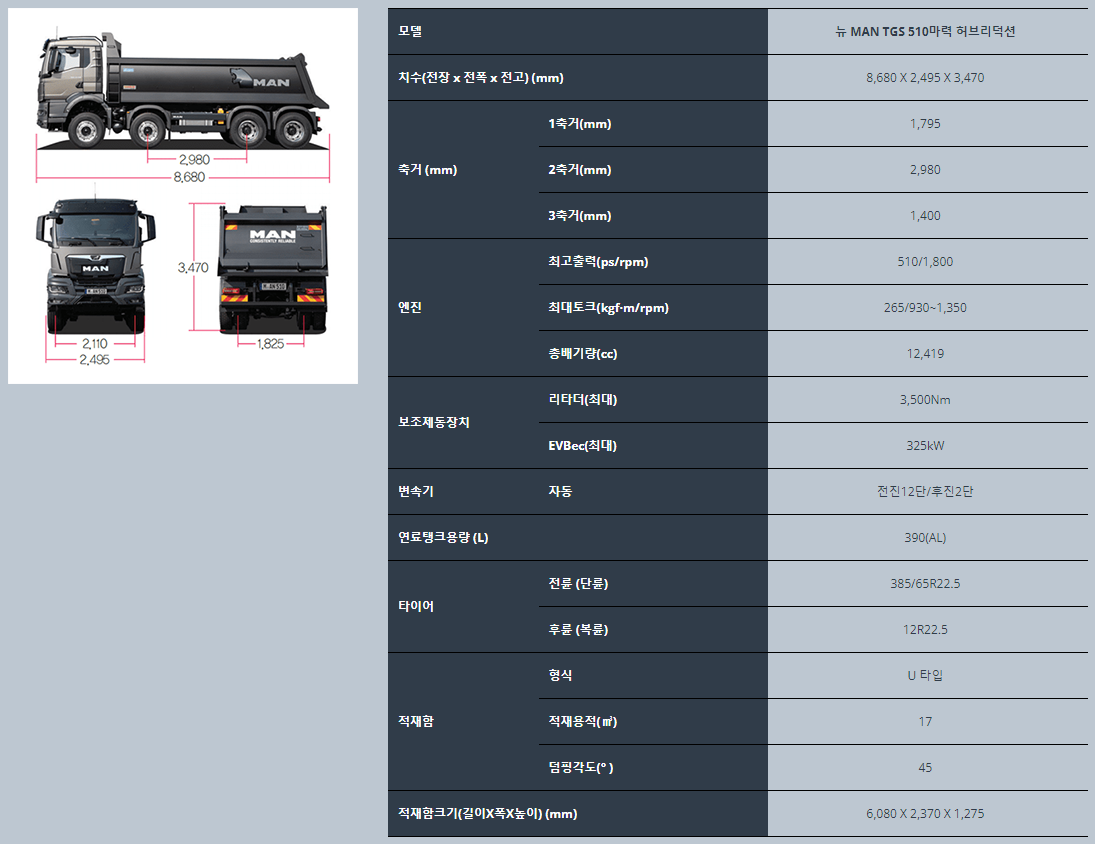This screenshot has width=1095, height=844.
Task: Select the dumping angle value '45'
Action: (x=925, y=768)
